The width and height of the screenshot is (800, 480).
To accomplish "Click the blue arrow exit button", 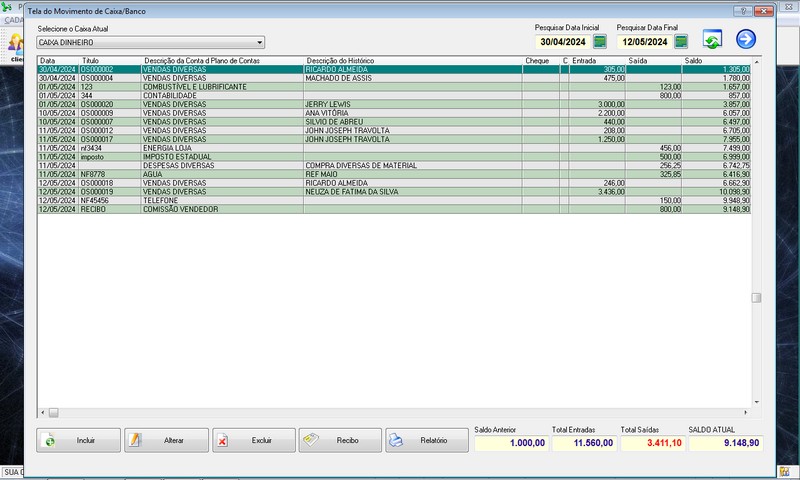I will 746,40.
